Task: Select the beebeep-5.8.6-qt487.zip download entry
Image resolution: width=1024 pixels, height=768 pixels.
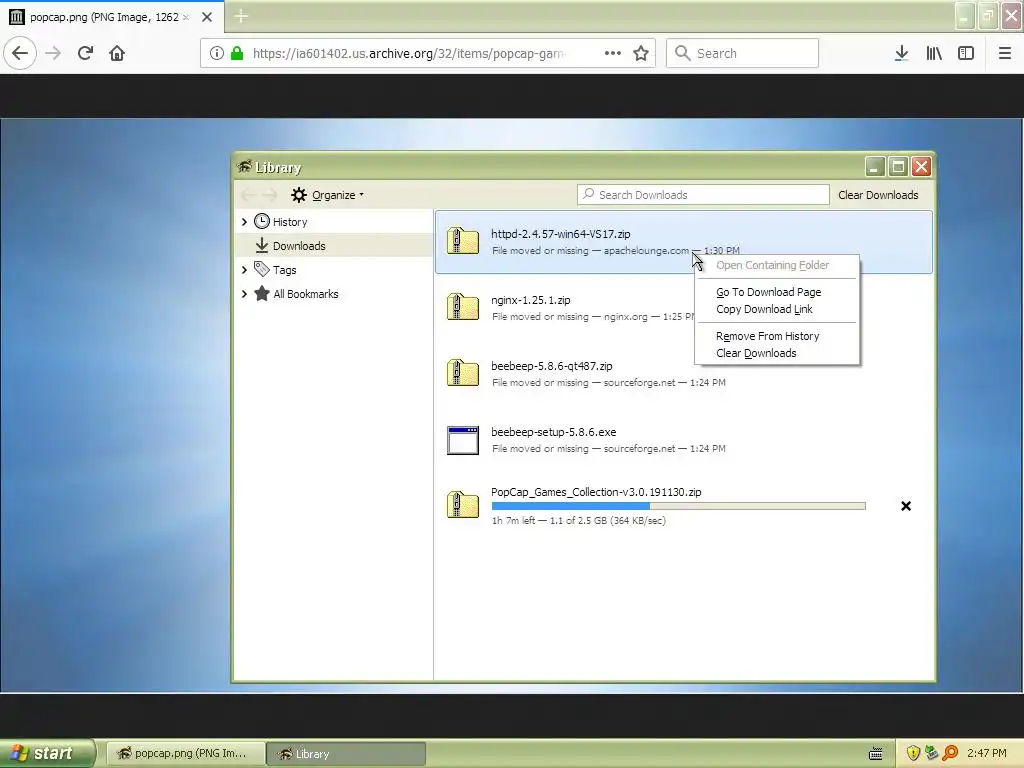Action: (x=684, y=374)
